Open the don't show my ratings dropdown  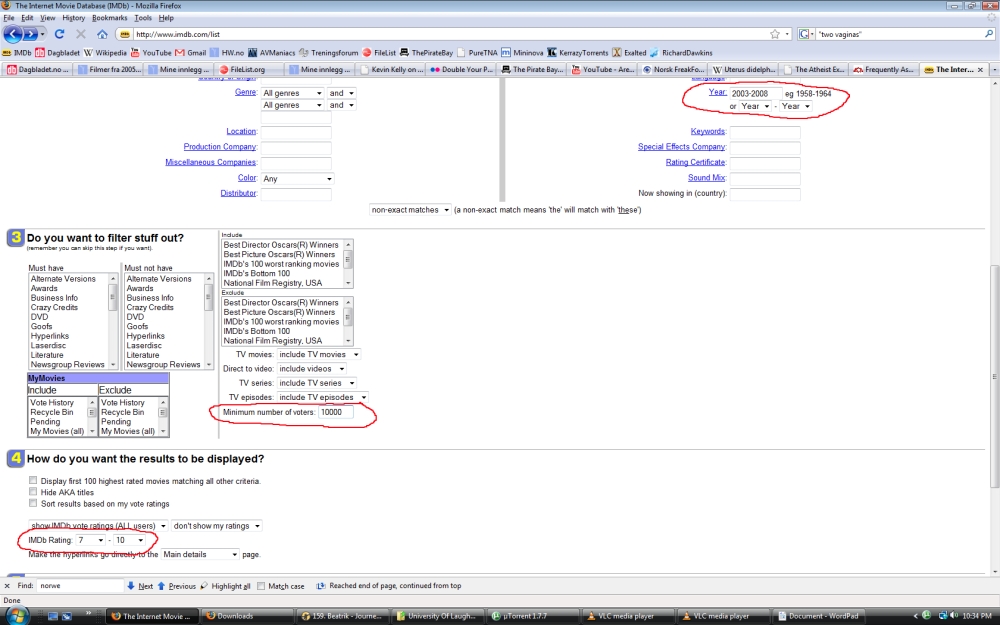tap(217, 526)
